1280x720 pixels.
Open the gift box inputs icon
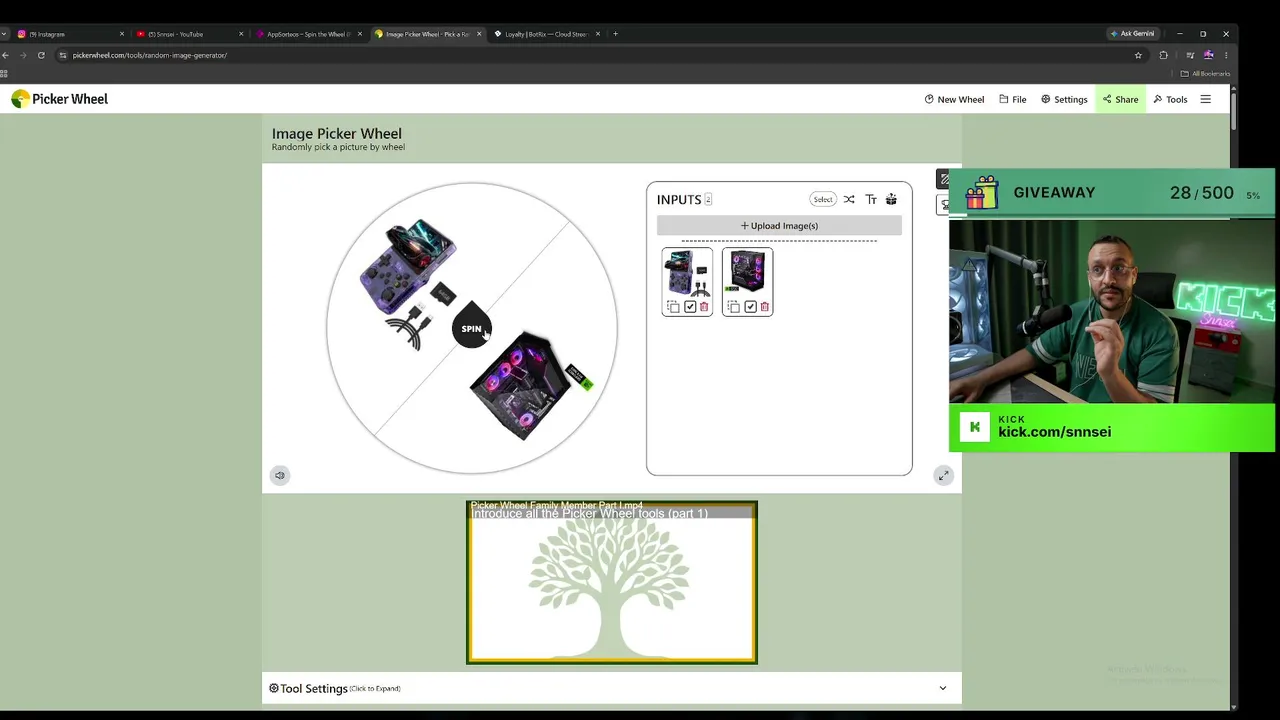pyautogui.click(x=891, y=199)
